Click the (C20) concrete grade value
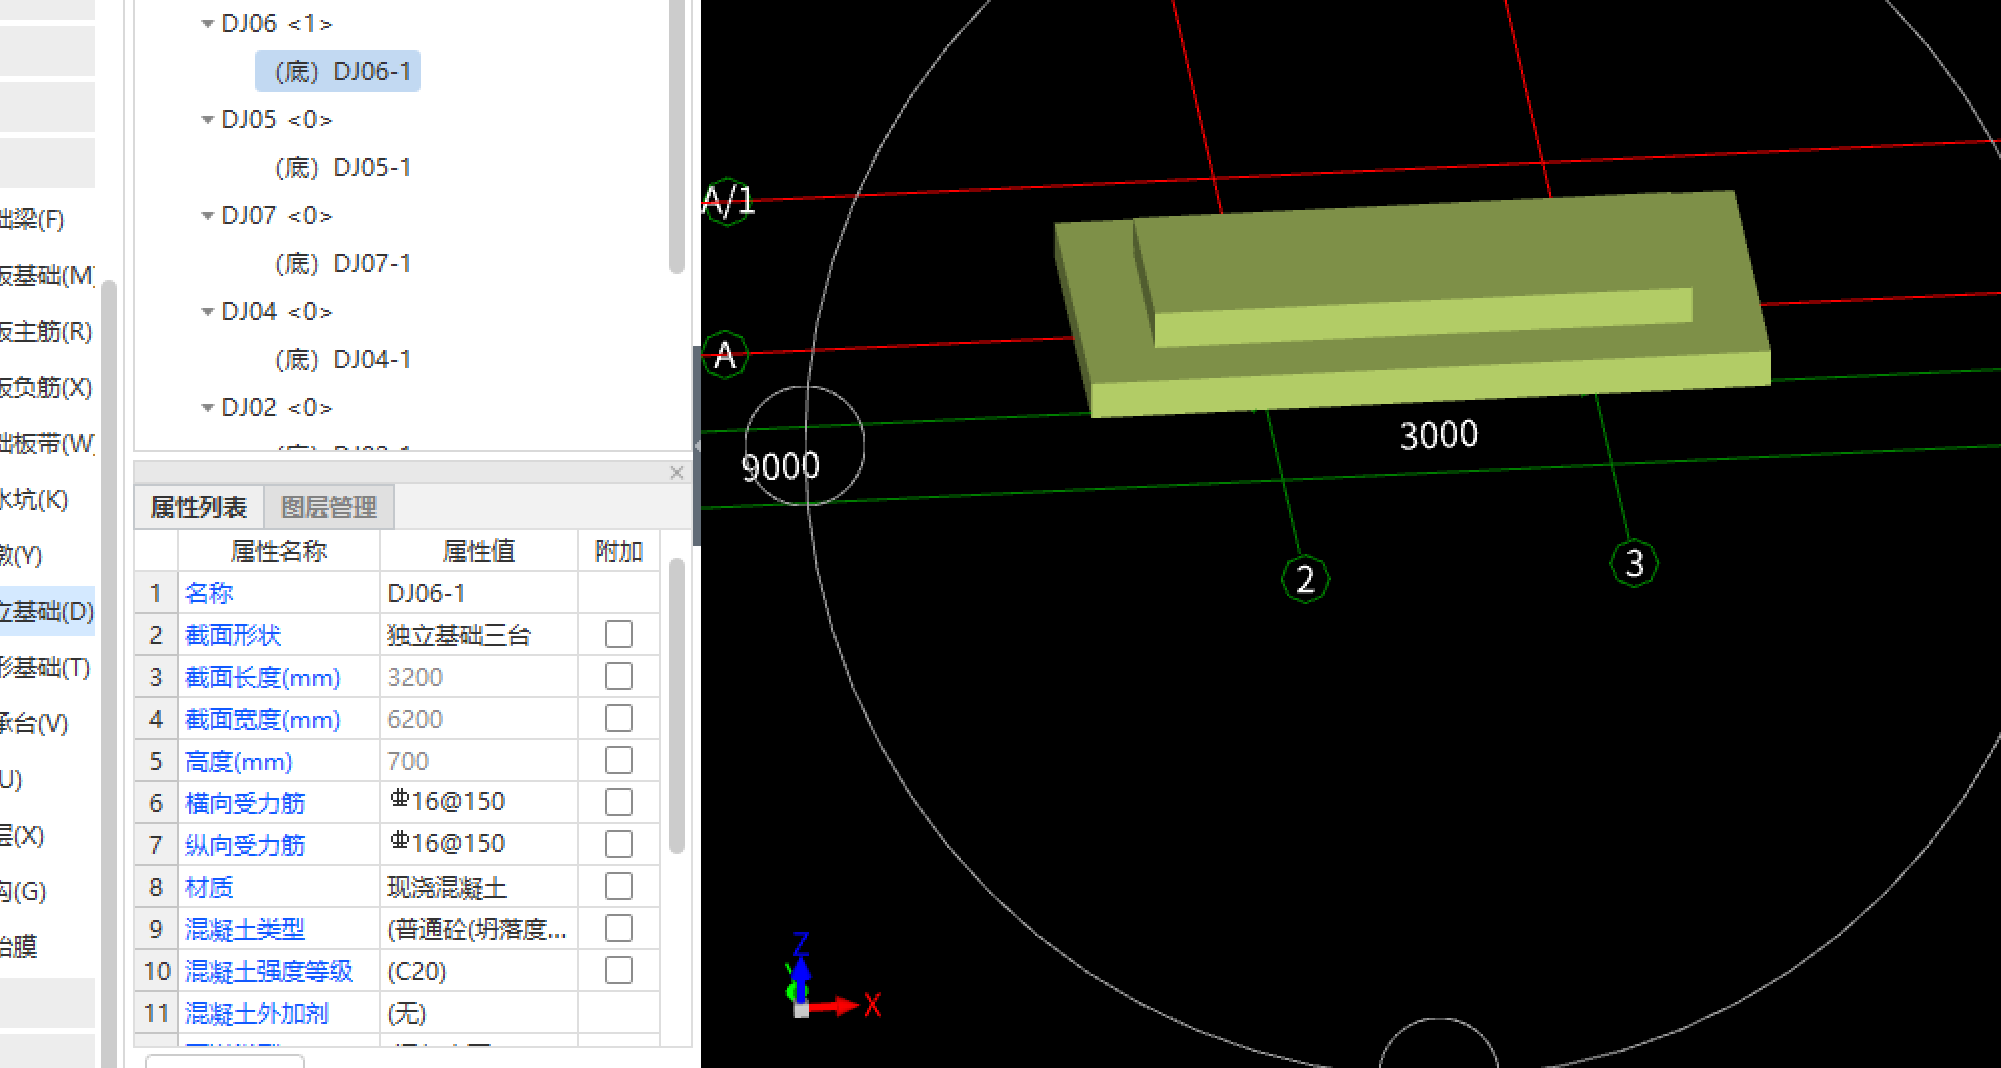The image size is (2001, 1068). [478, 971]
